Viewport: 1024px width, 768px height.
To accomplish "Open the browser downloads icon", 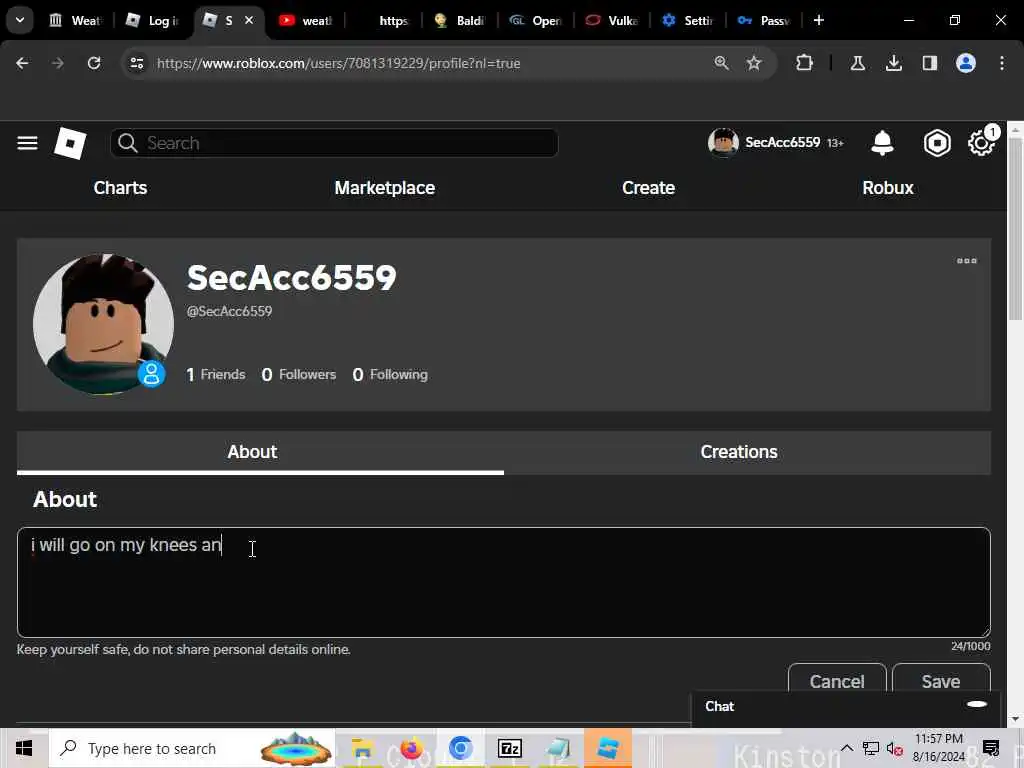I will click(893, 63).
